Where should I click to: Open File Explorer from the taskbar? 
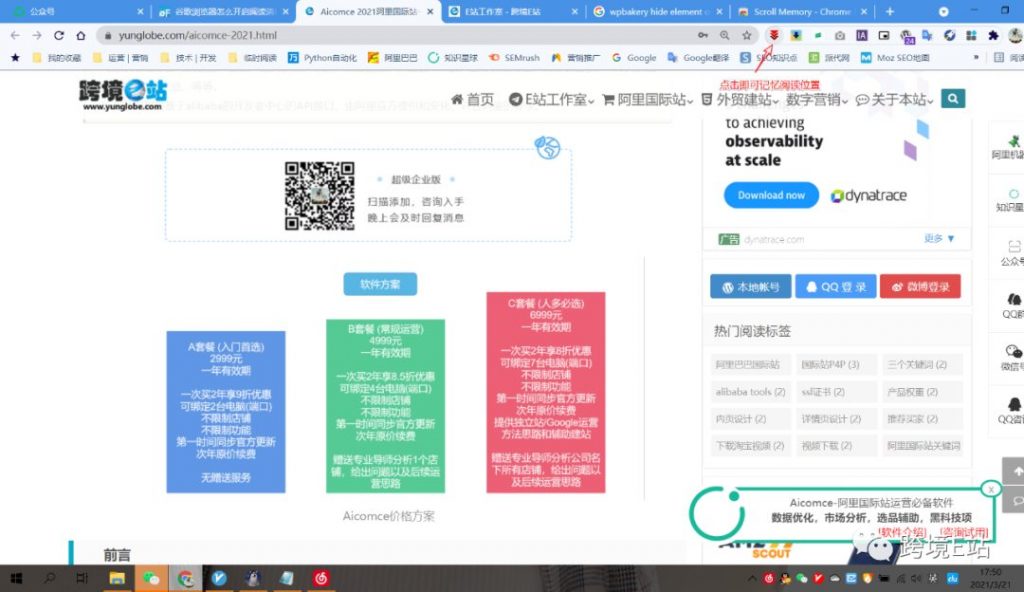click(x=117, y=578)
